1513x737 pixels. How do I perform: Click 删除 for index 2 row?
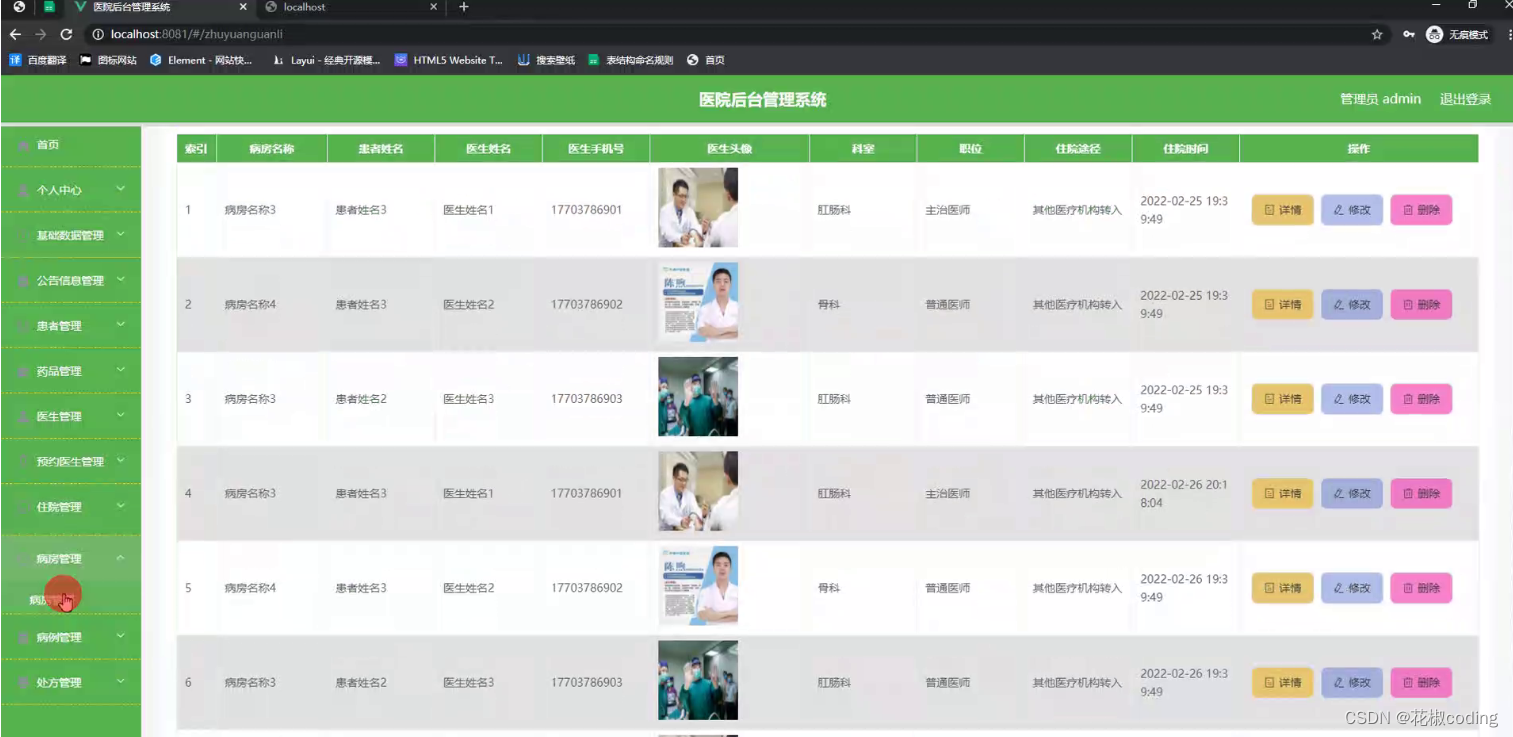pos(1421,305)
